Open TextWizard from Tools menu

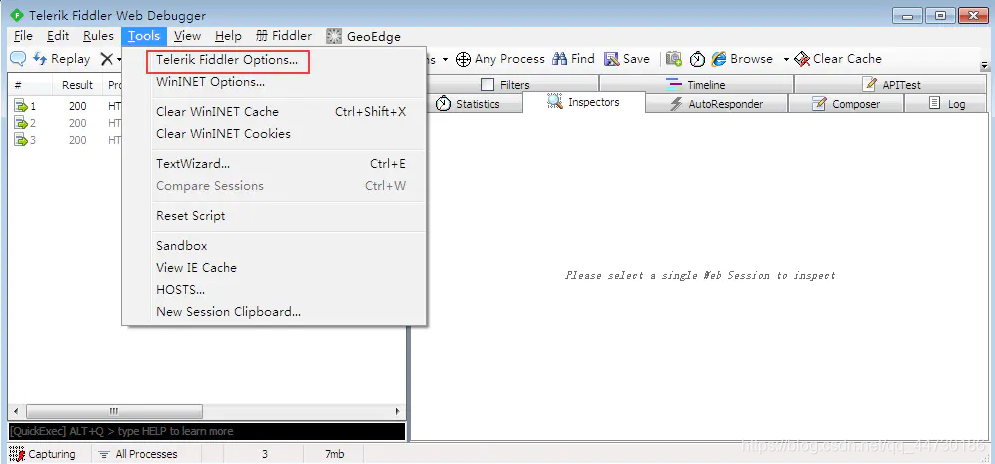pyautogui.click(x=274, y=164)
